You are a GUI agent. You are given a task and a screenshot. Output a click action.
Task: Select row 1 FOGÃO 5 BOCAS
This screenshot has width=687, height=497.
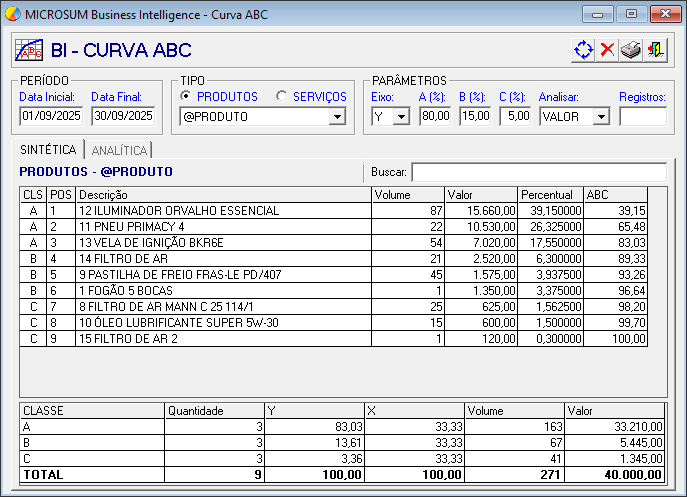[334, 291]
